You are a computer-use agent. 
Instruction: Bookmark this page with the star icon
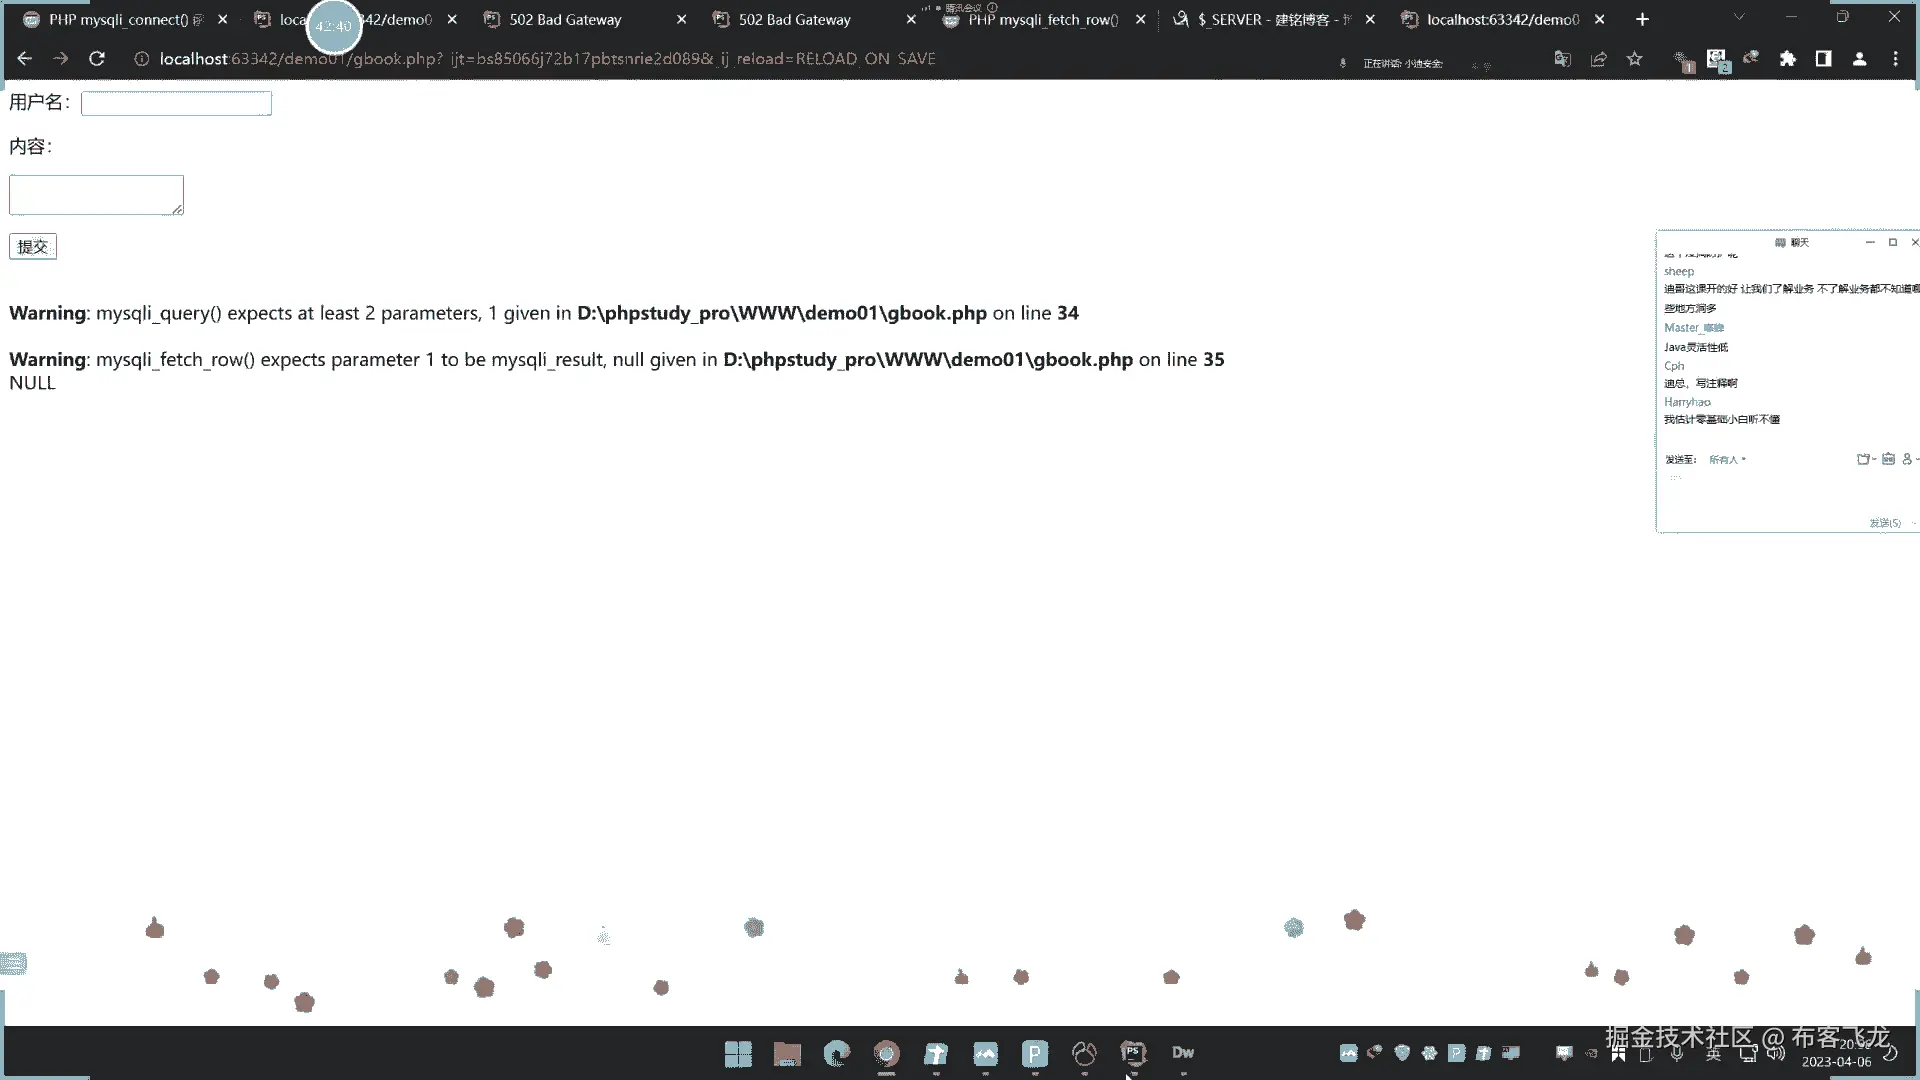click(1635, 59)
